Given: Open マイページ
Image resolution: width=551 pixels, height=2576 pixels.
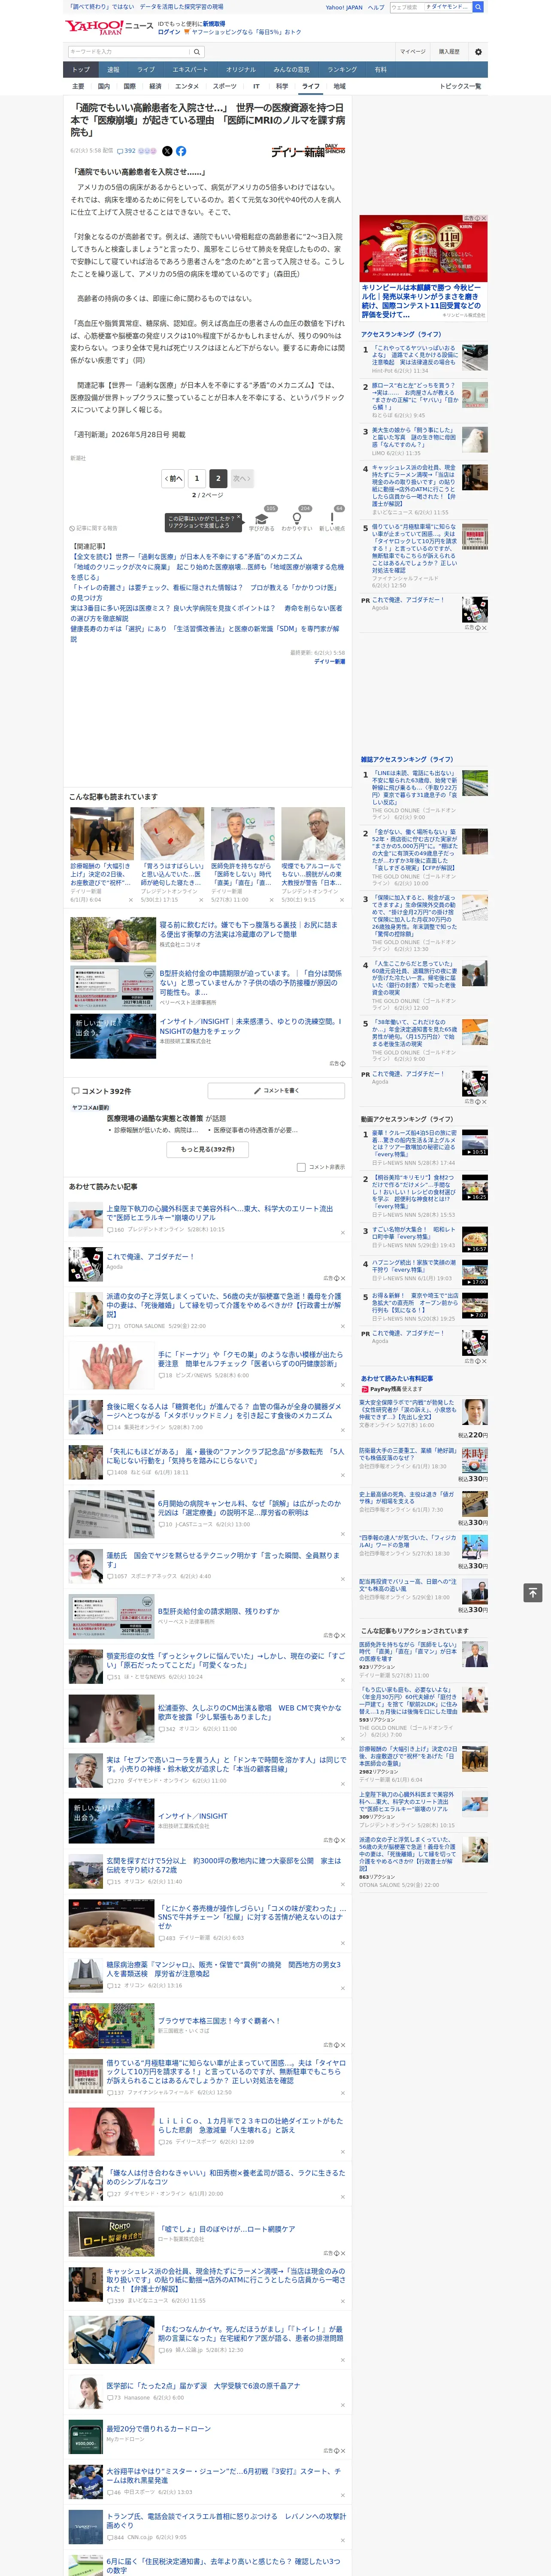Looking at the screenshot, I should 412,51.
